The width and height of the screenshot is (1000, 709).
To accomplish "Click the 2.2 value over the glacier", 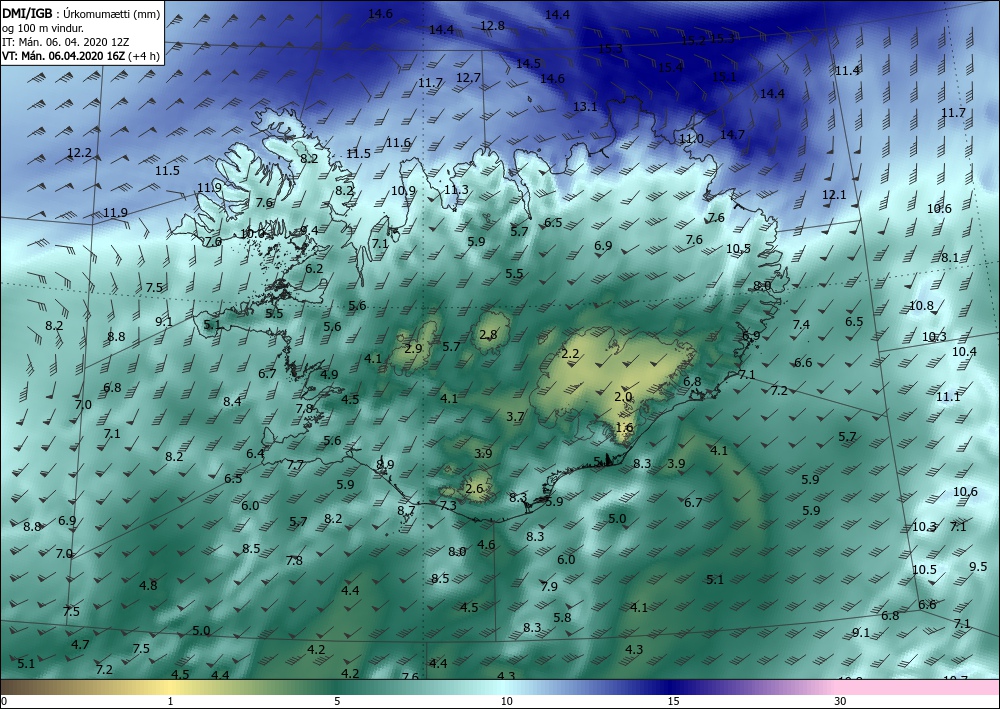I will click(x=570, y=353).
